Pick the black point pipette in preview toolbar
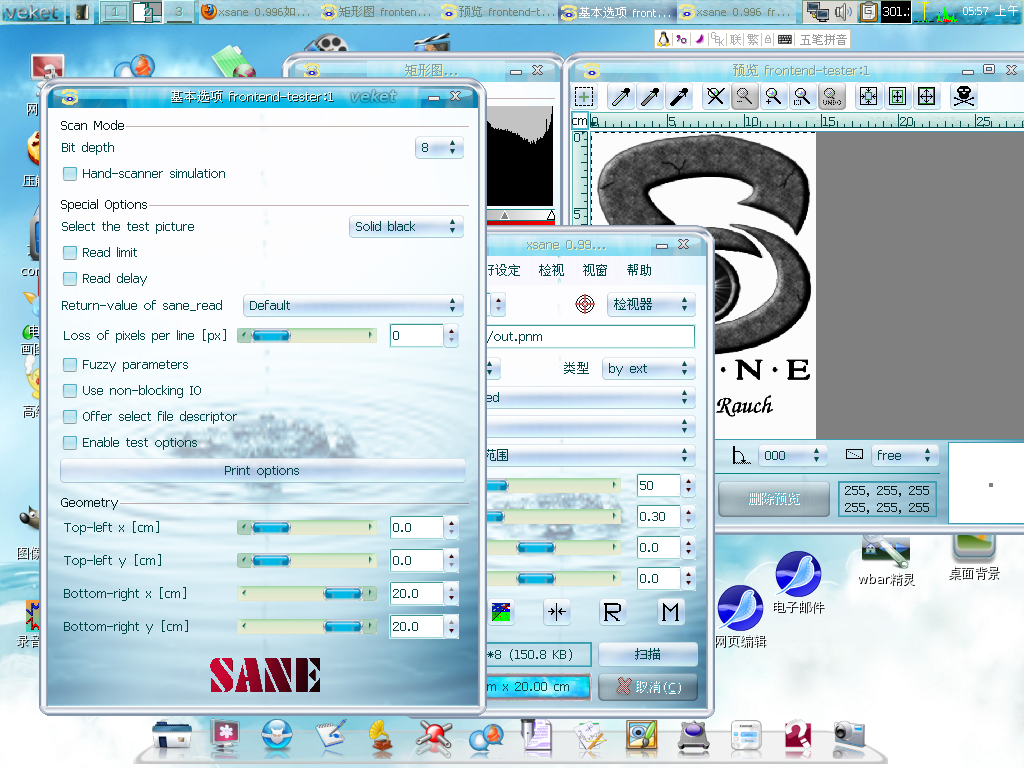1024x768 pixels. [x=680, y=97]
